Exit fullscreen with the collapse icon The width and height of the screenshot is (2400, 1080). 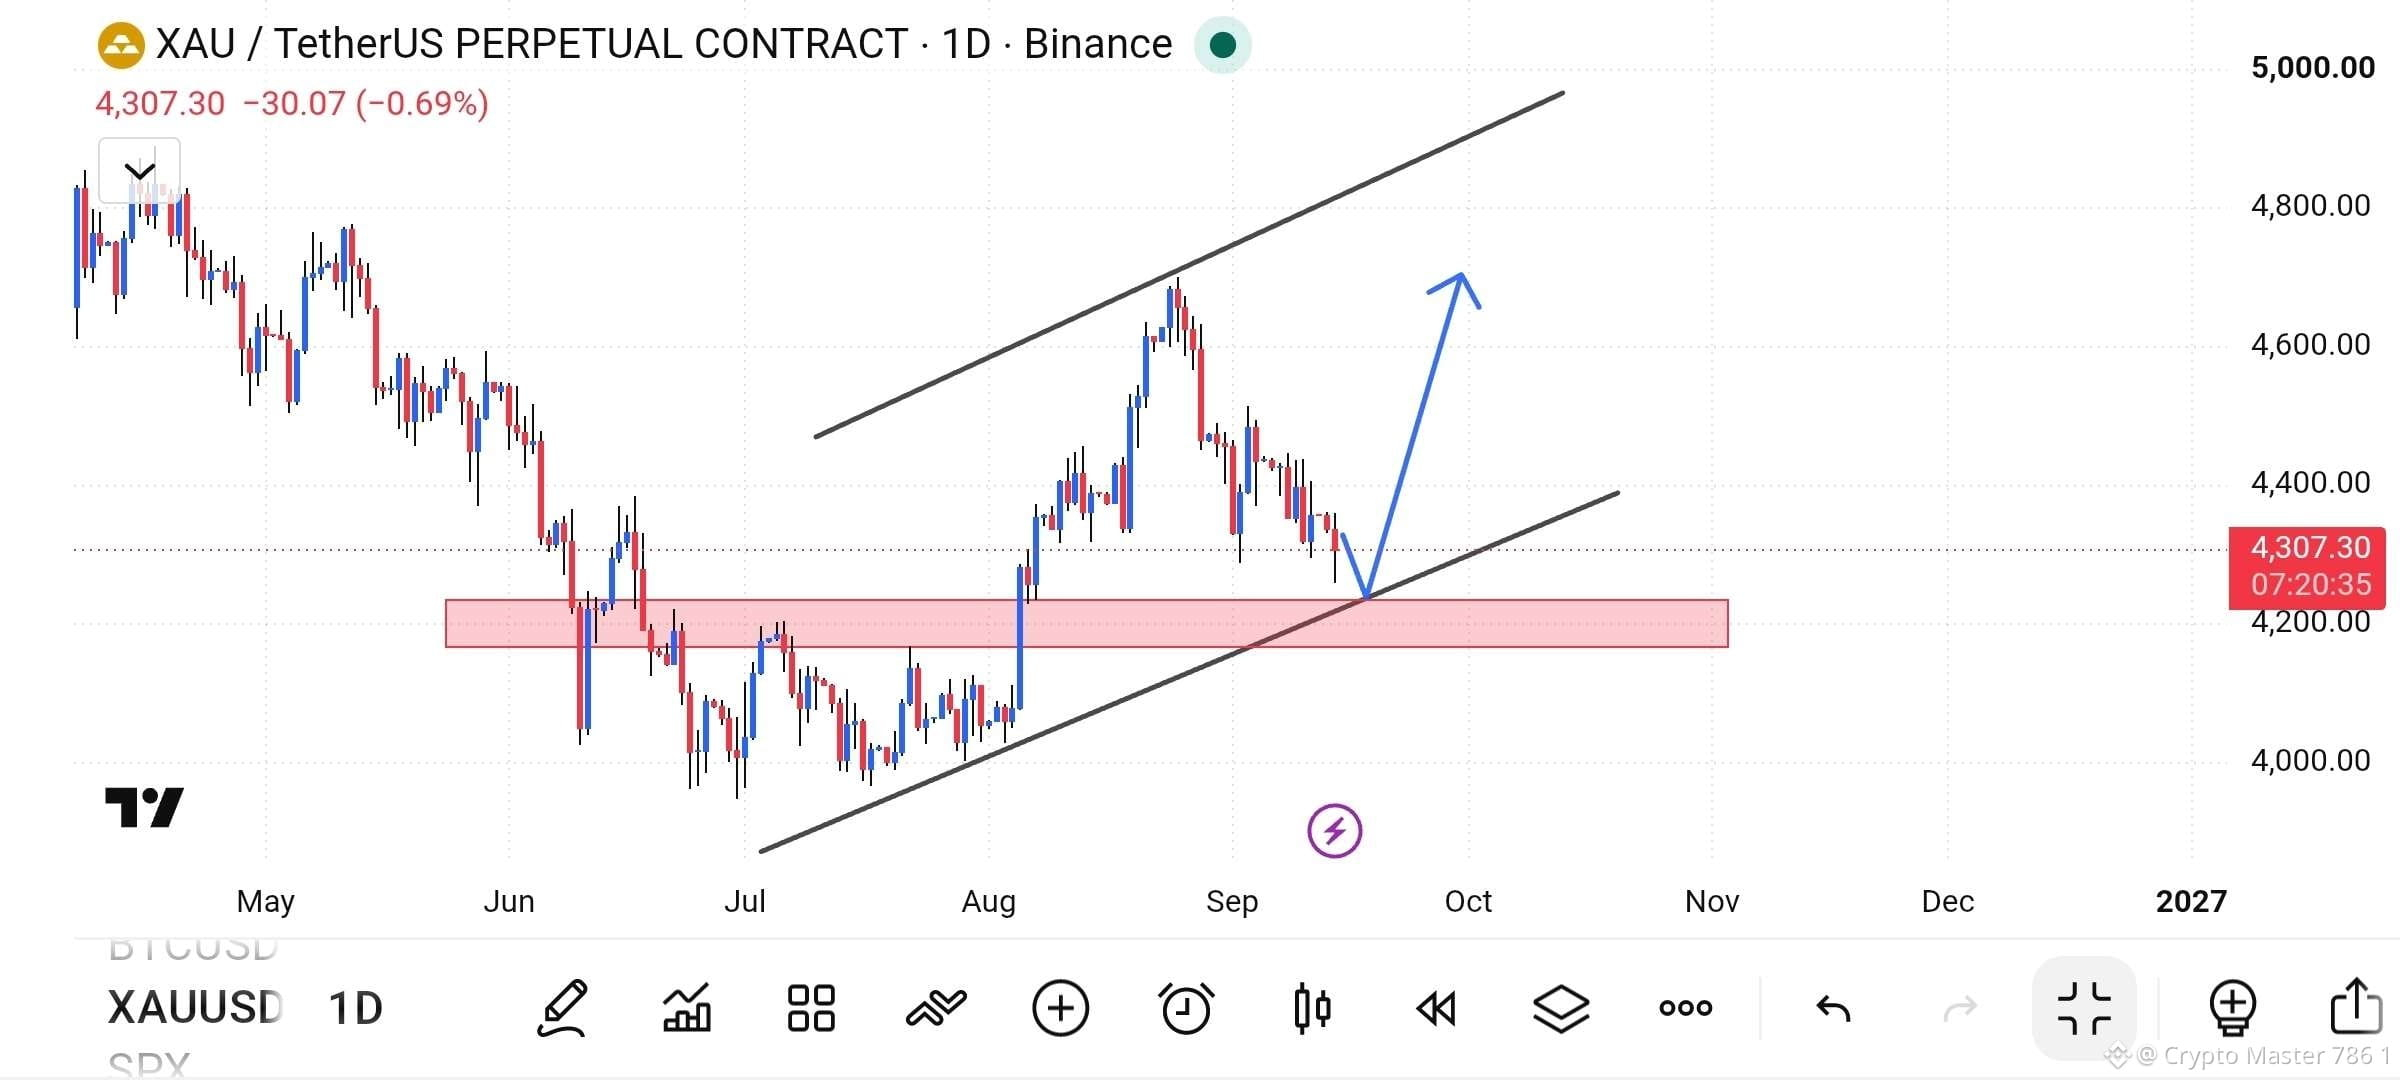tap(2085, 1008)
